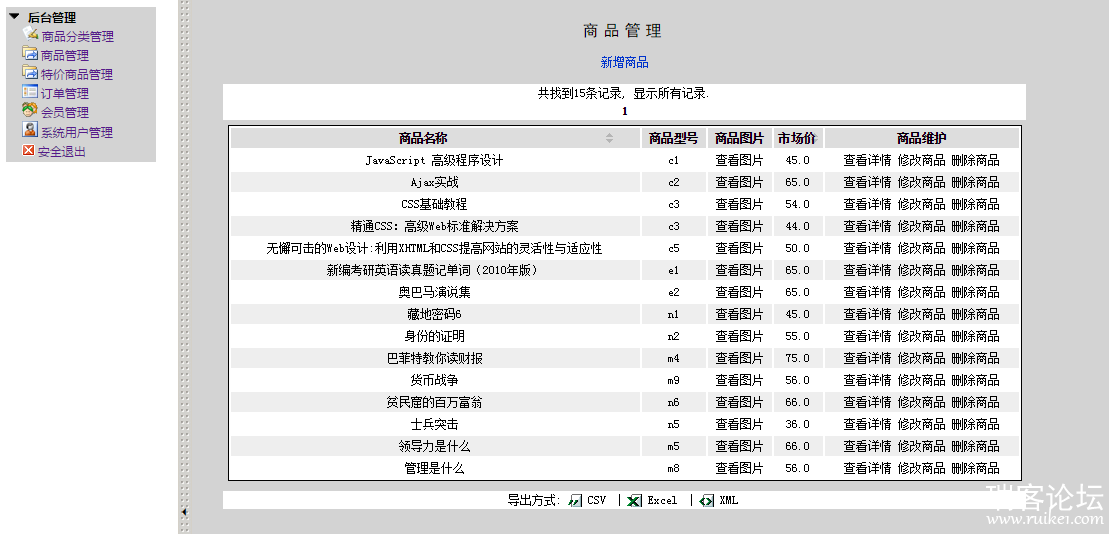Edit product 藏地密码6
Screen dimensions: 1109x534
pos(922,314)
